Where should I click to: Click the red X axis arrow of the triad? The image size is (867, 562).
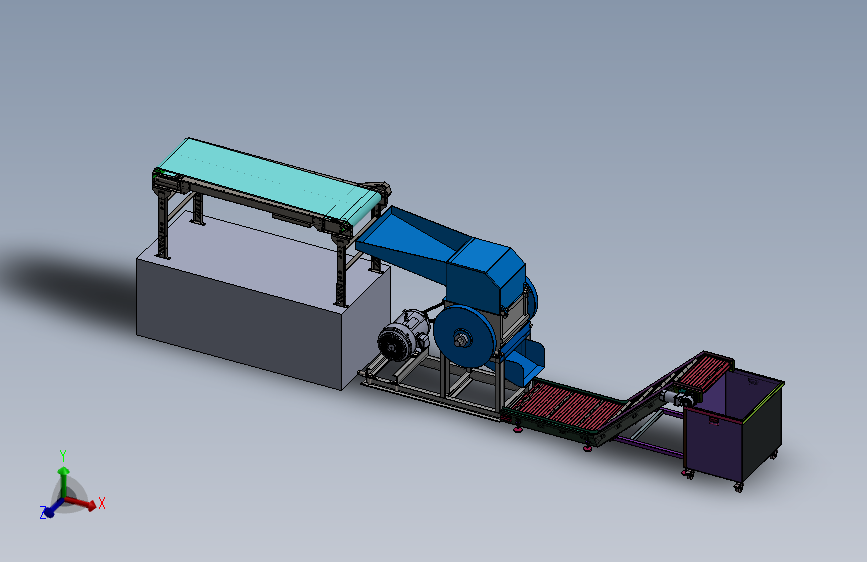[x=81, y=503]
